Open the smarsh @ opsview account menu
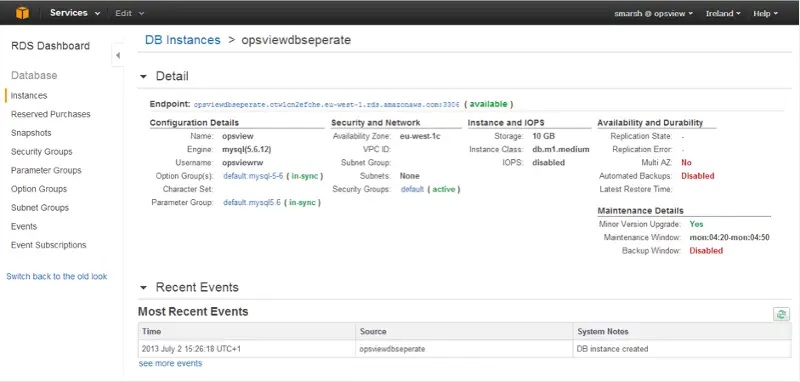800x382 pixels. [654, 14]
